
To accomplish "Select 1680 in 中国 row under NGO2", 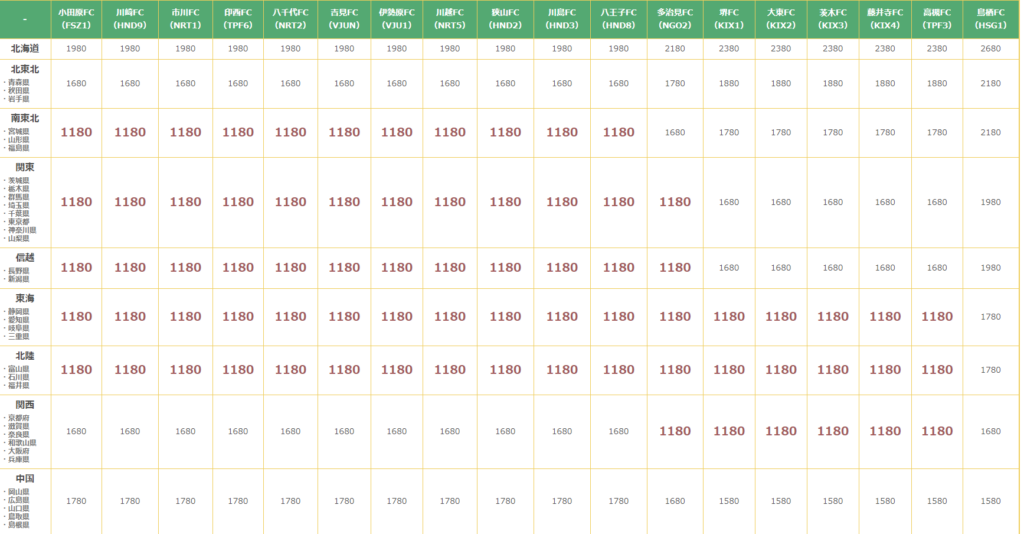I will [x=674, y=501].
